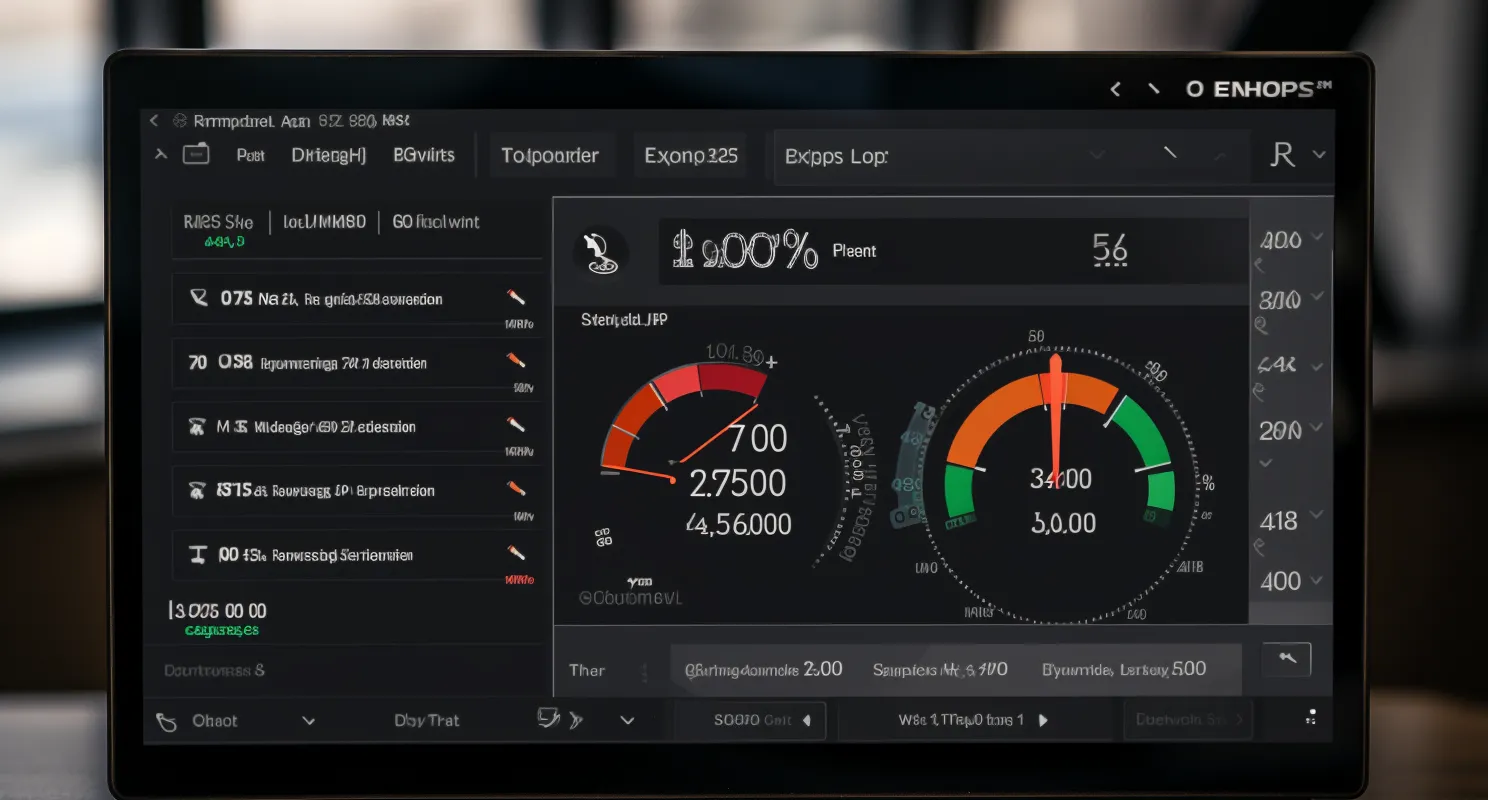
Task: Expand the R dropdown chevron
Action: point(1319,155)
